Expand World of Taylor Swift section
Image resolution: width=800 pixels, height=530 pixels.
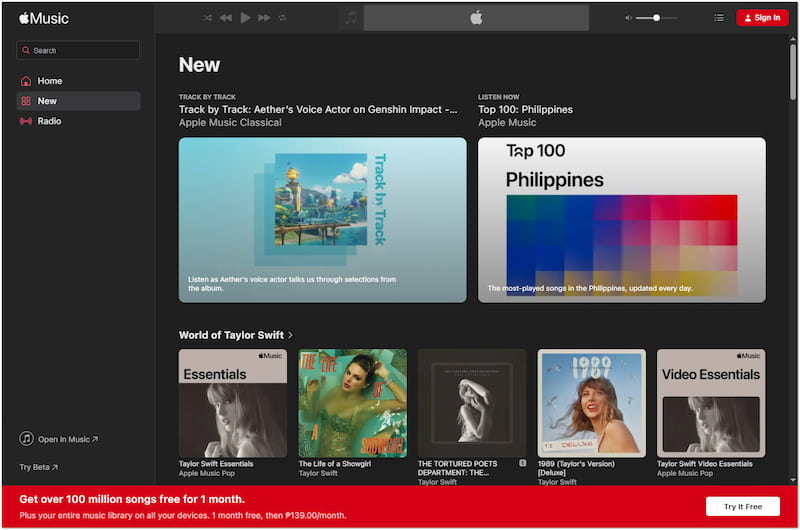(x=236, y=335)
